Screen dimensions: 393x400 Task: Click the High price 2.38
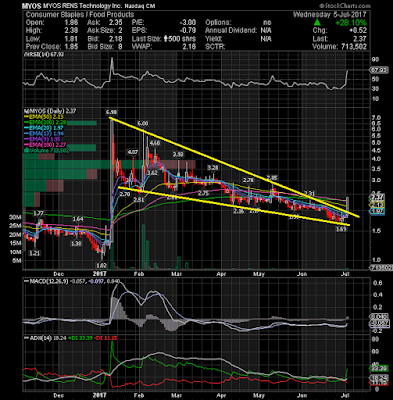coord(70,31)
